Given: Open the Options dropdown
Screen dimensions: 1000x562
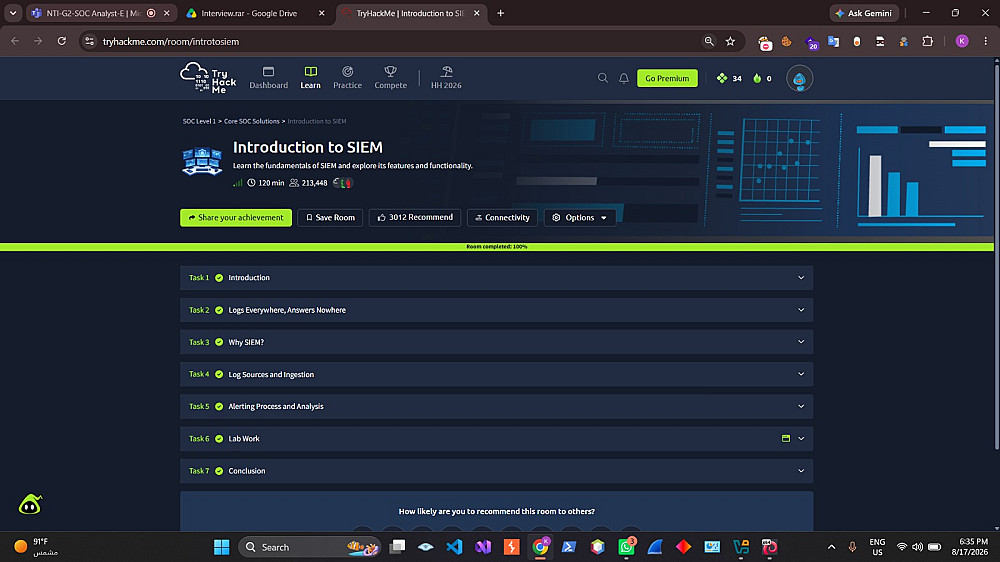Looking at the screenshot, I should click(580, 218).
